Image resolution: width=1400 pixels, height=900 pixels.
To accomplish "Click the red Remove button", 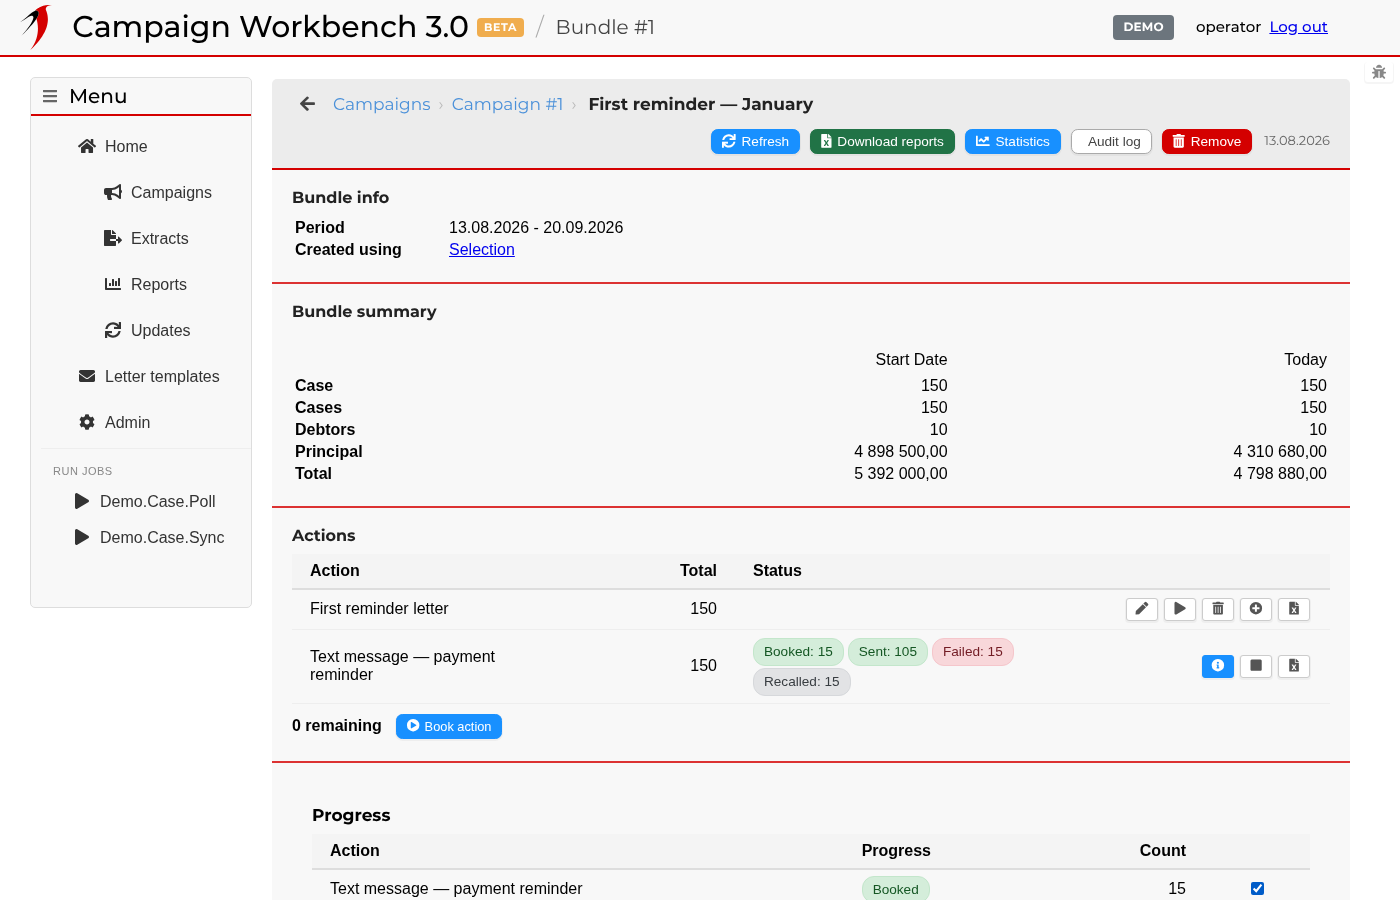I will tap(1207, 142).
